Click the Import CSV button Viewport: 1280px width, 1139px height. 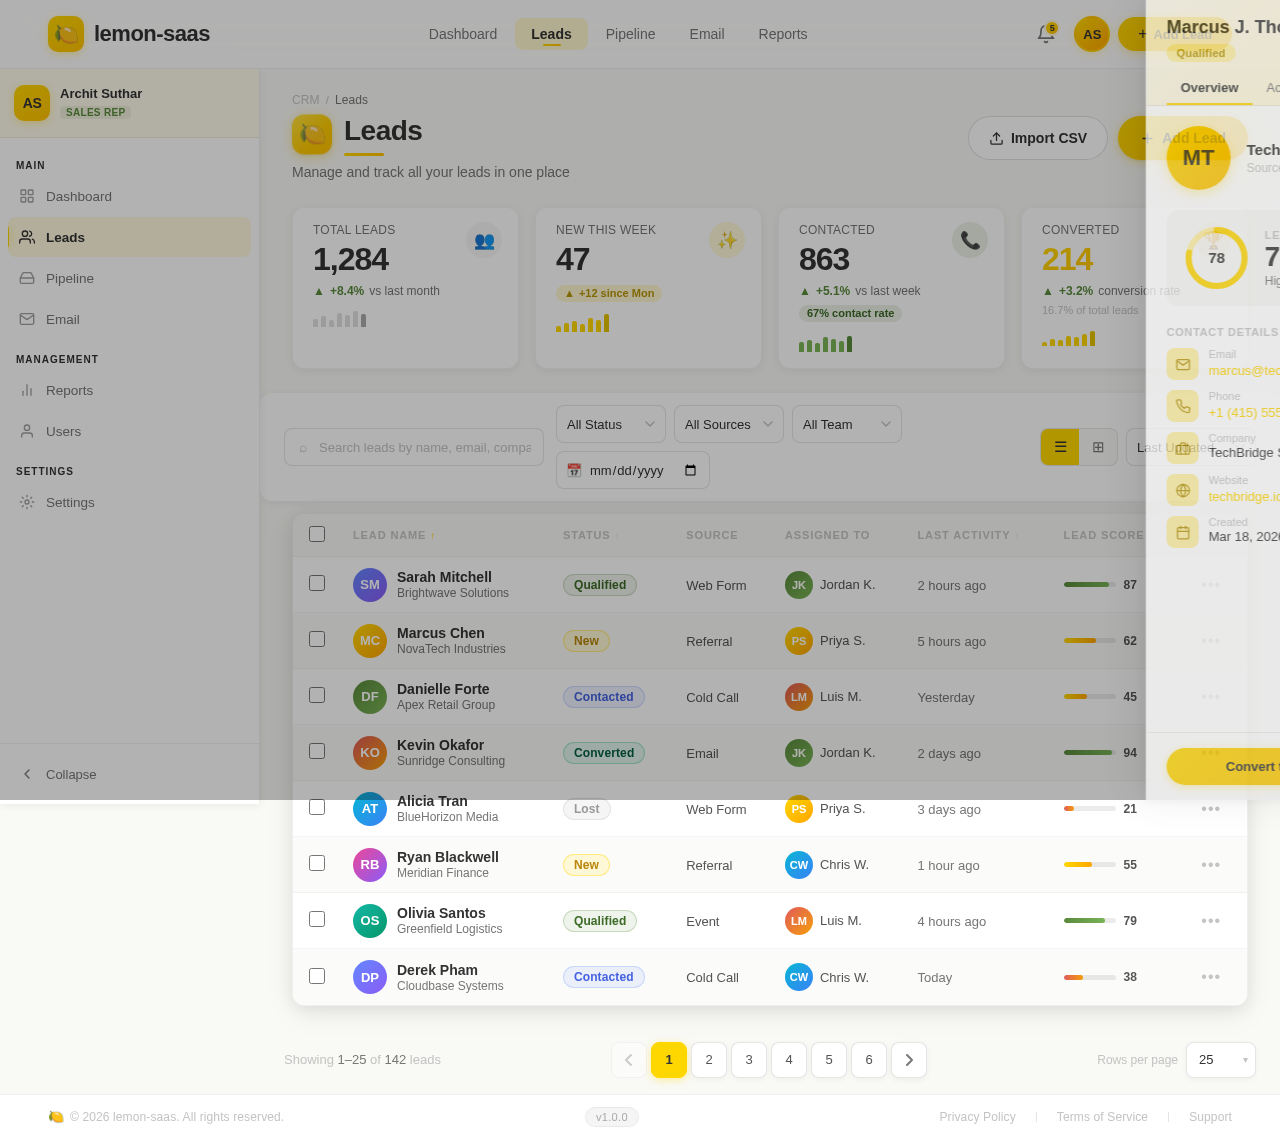[x=1038, y=138]
